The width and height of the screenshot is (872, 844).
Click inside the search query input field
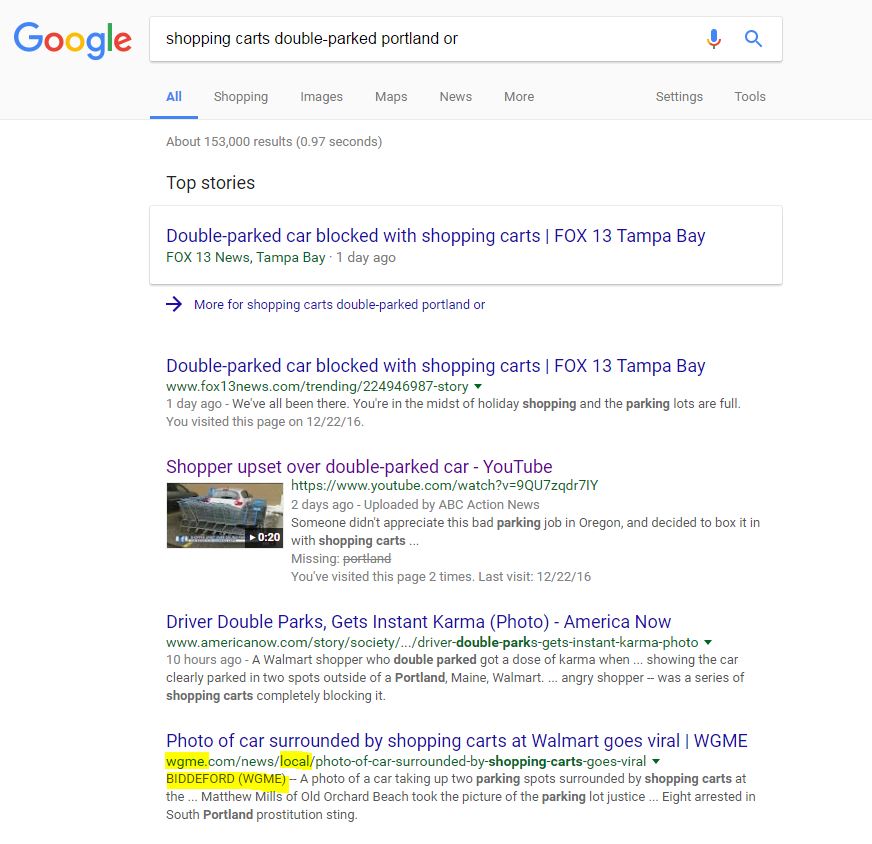(x=420, y=39)
